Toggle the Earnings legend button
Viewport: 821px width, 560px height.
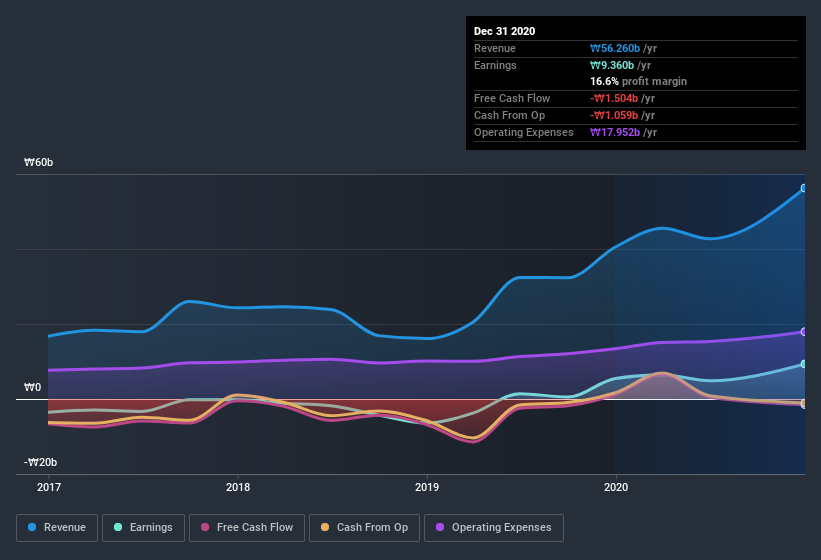[x=143, y=528]
